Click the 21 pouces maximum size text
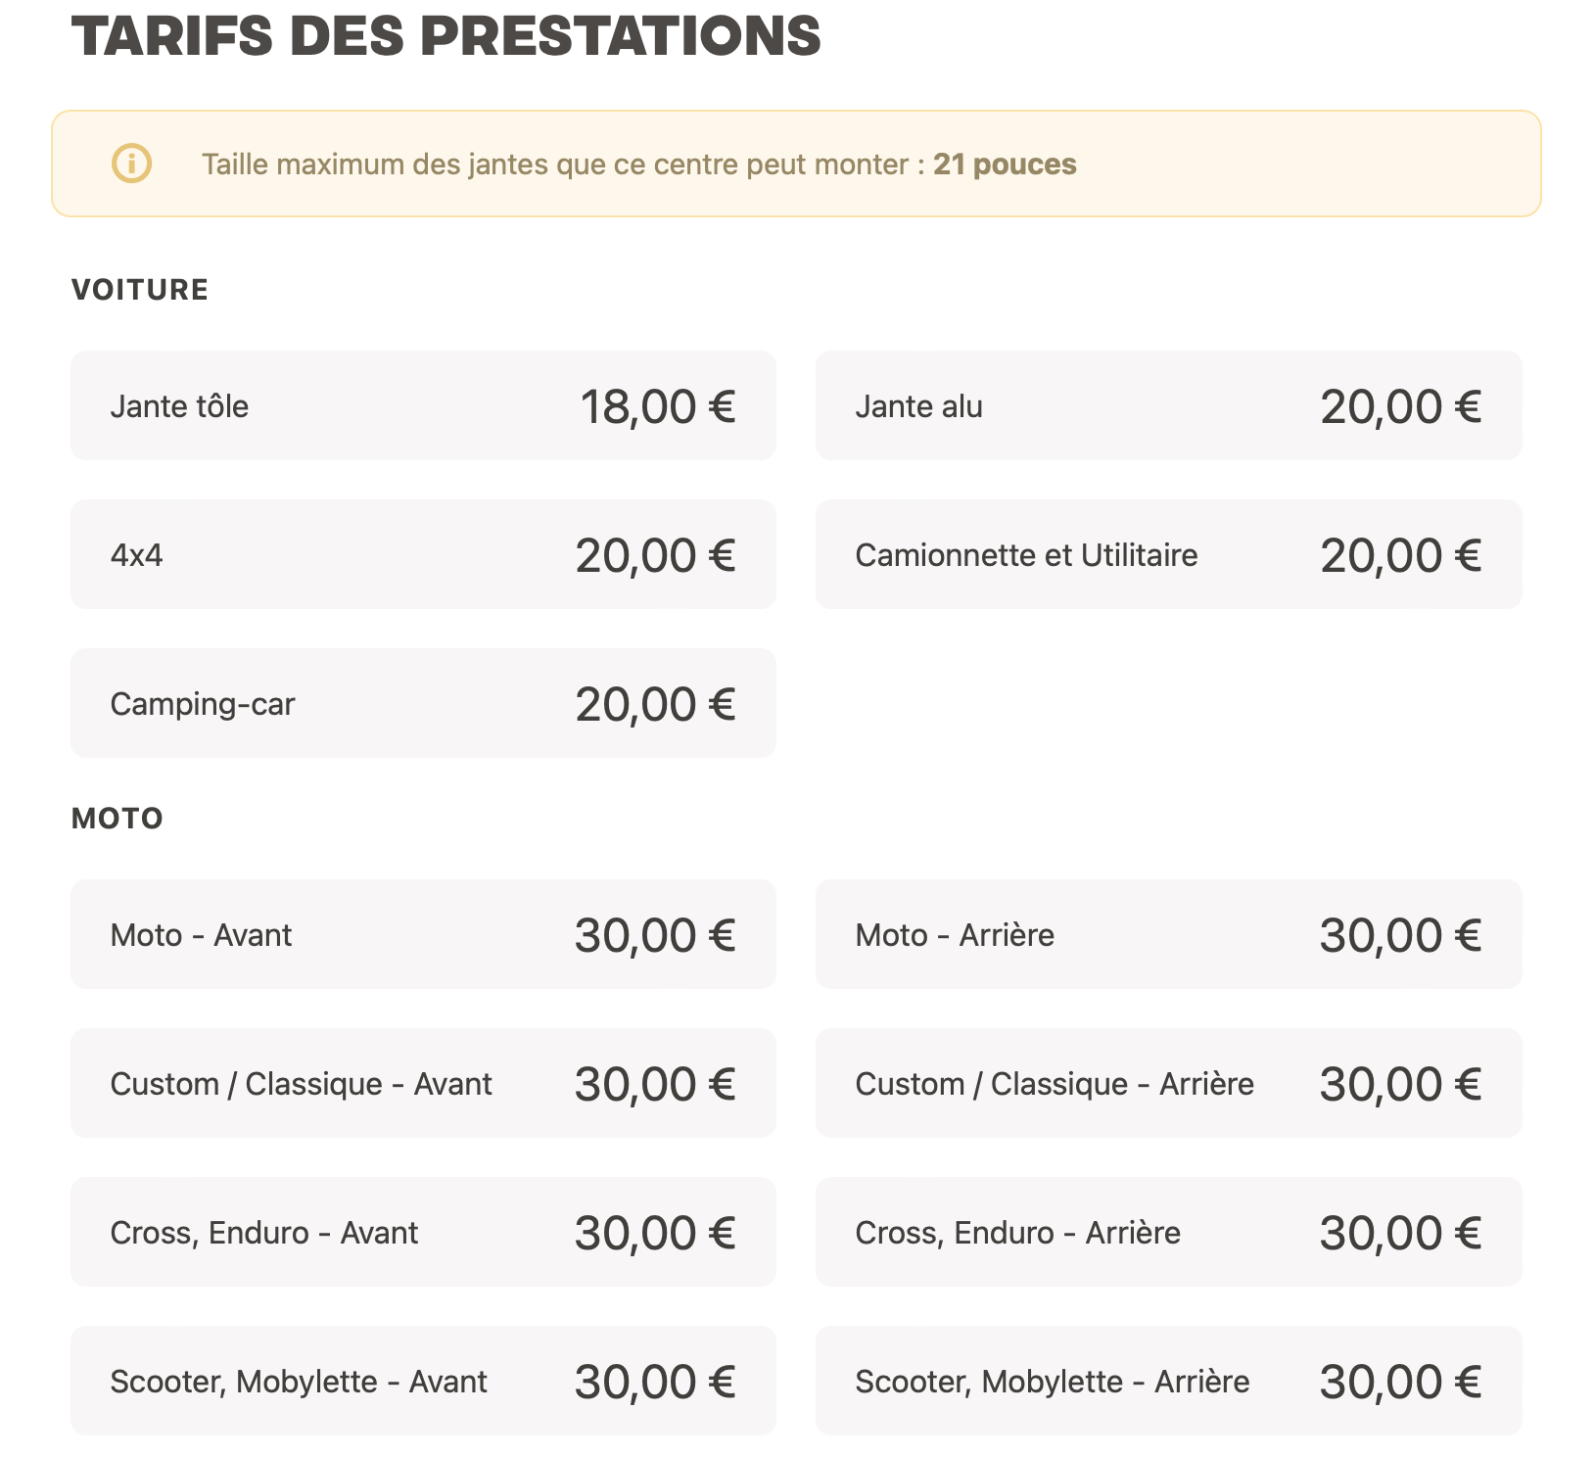This screenshot has height=1457, width=1594. pos(1004,164)
